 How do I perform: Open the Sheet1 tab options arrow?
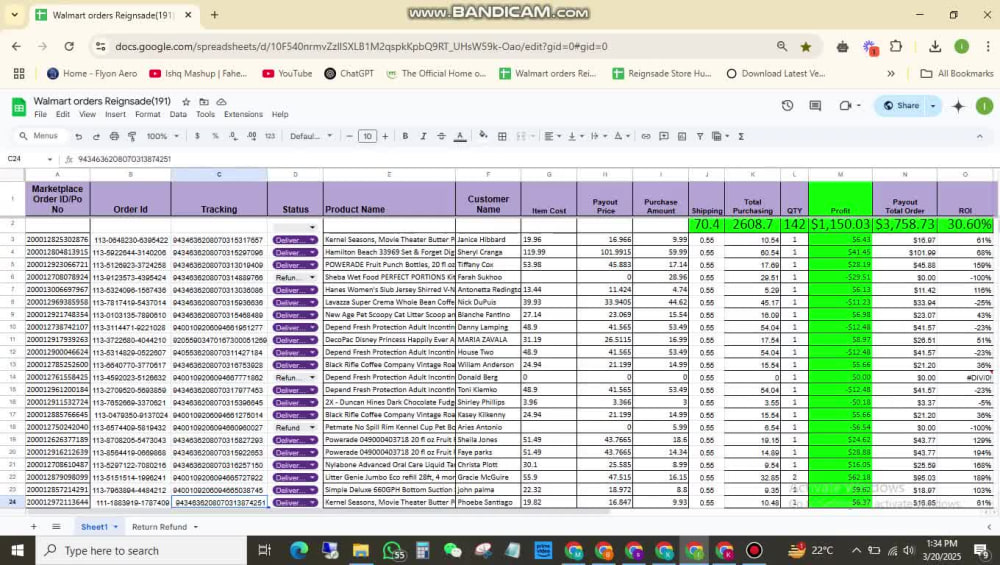click(x=115, y=527)
